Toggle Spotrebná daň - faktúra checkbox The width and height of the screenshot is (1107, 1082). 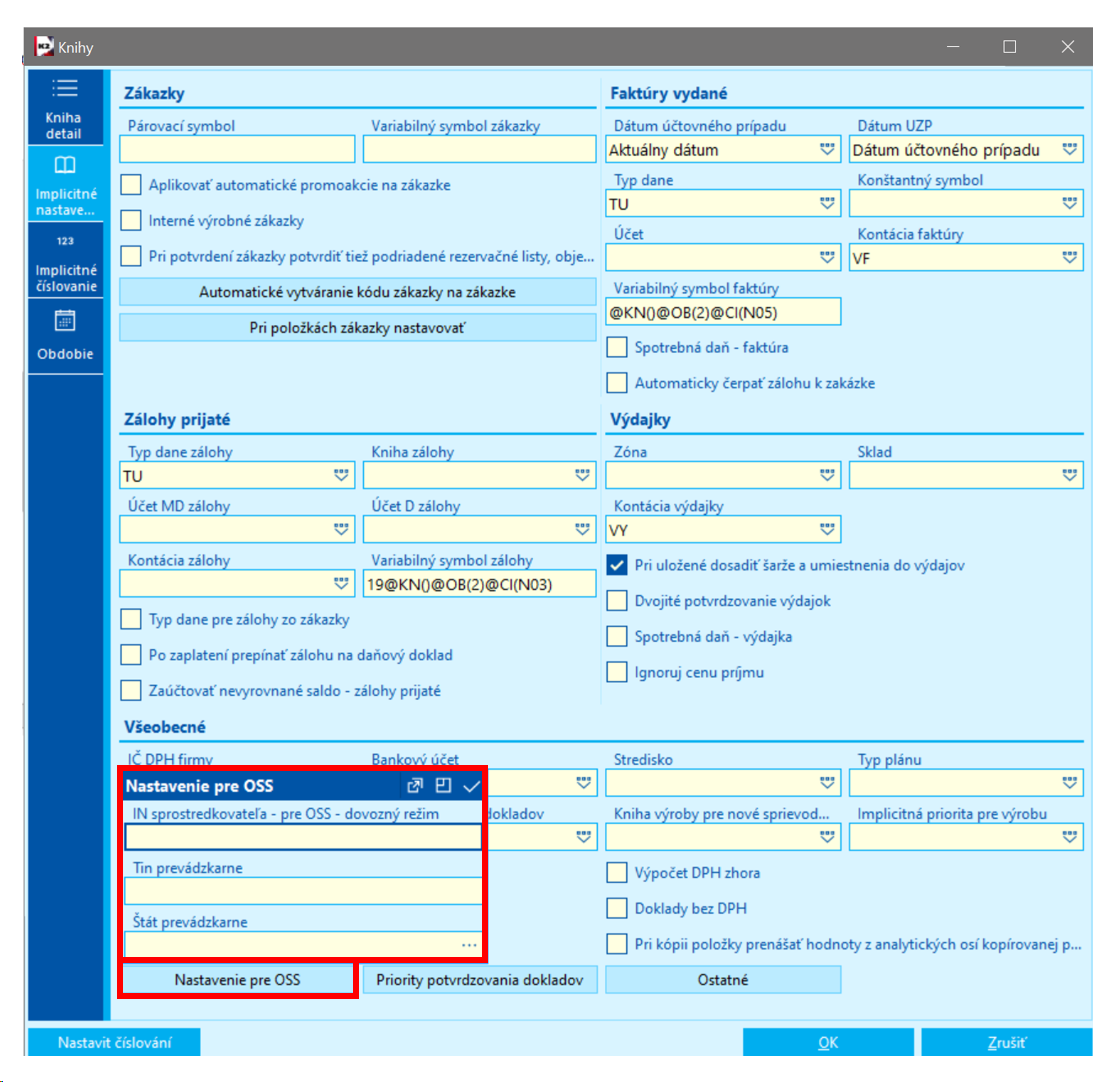point(617,347)
